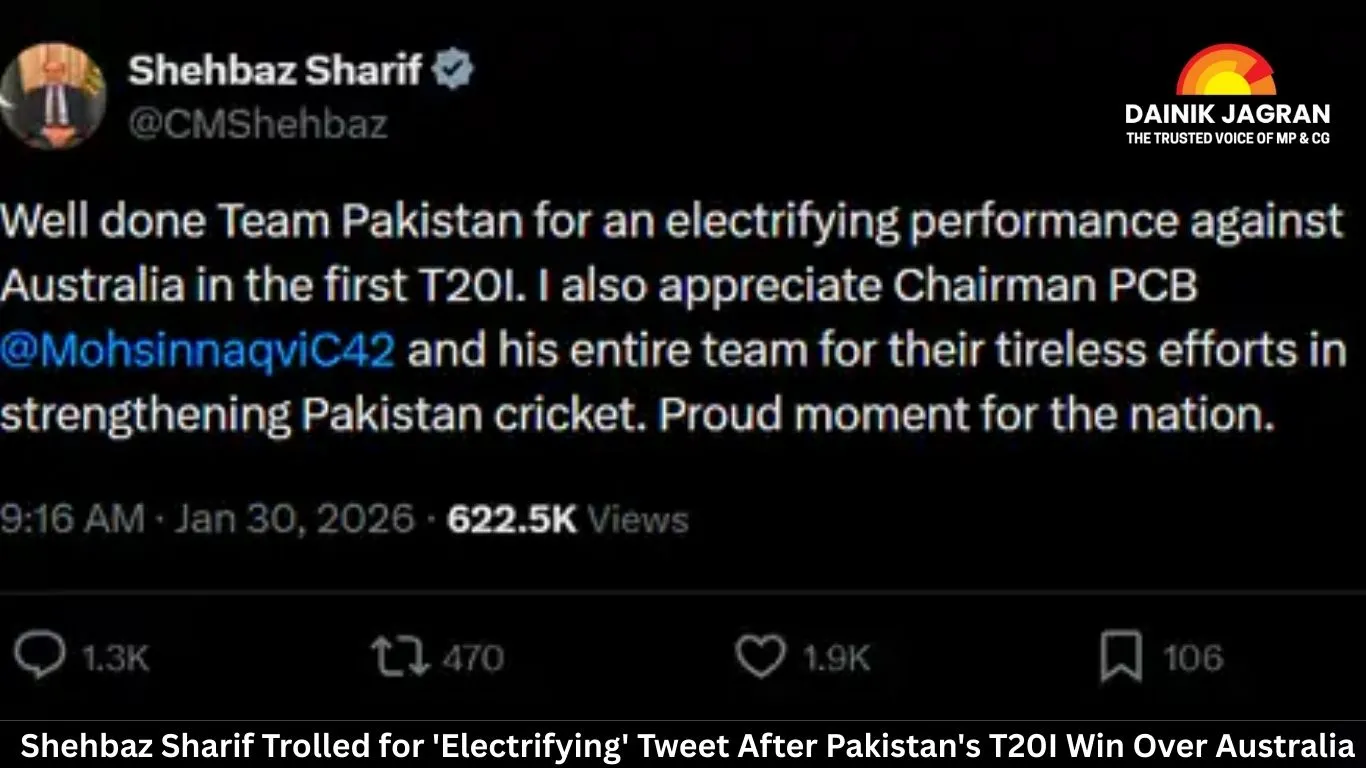Click the headline caption about Shehbaz Sharif trolled

click(x=688, y=746)
